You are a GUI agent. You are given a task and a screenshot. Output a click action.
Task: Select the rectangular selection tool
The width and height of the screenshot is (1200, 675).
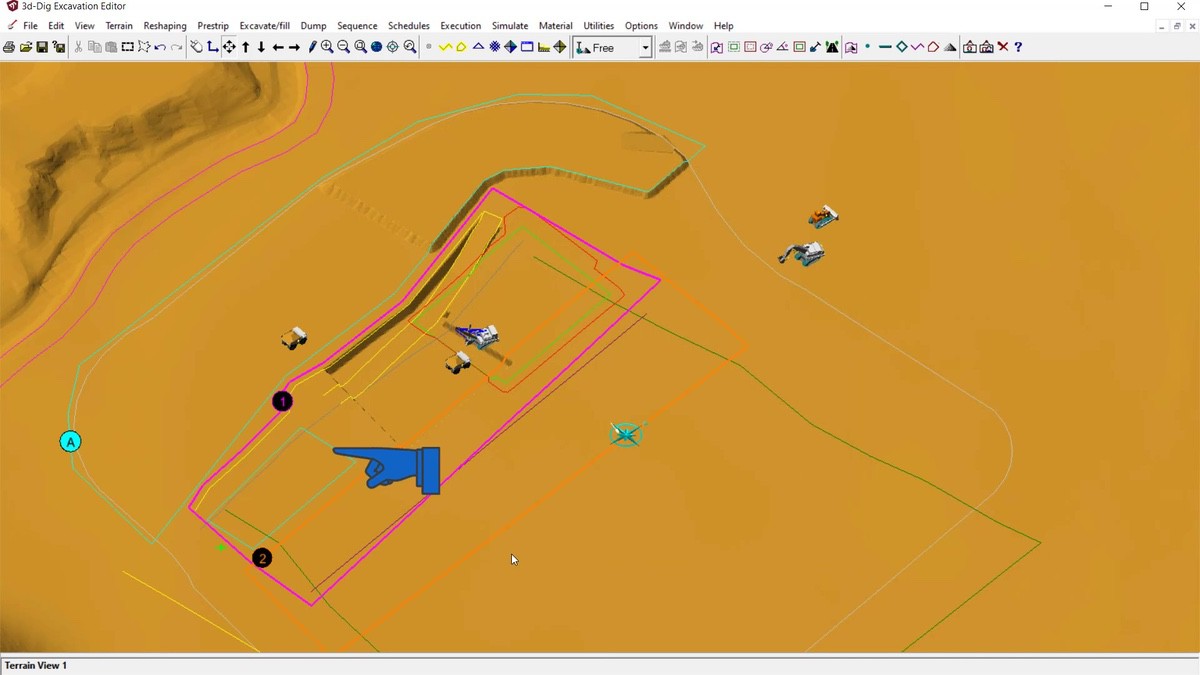click(x=128, y=47)
